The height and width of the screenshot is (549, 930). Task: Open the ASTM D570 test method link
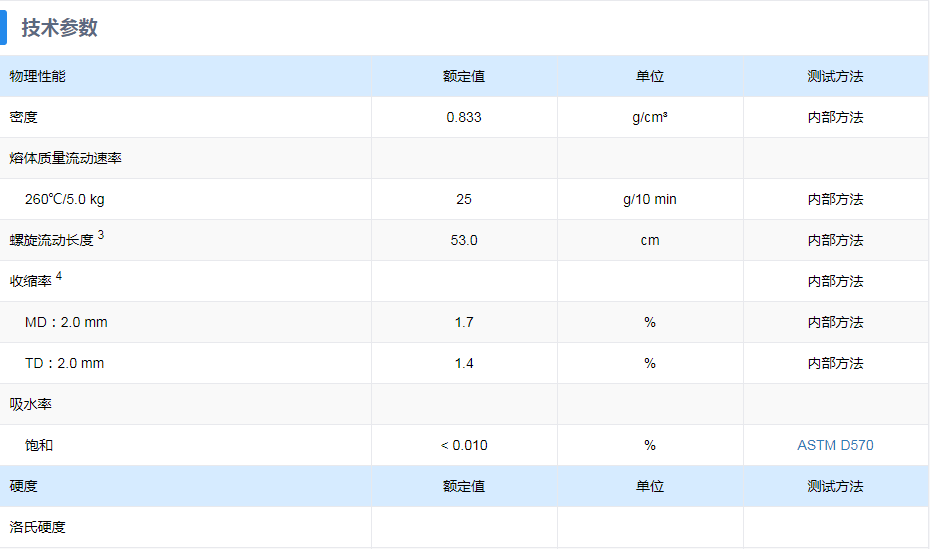[x=835, y=445]
